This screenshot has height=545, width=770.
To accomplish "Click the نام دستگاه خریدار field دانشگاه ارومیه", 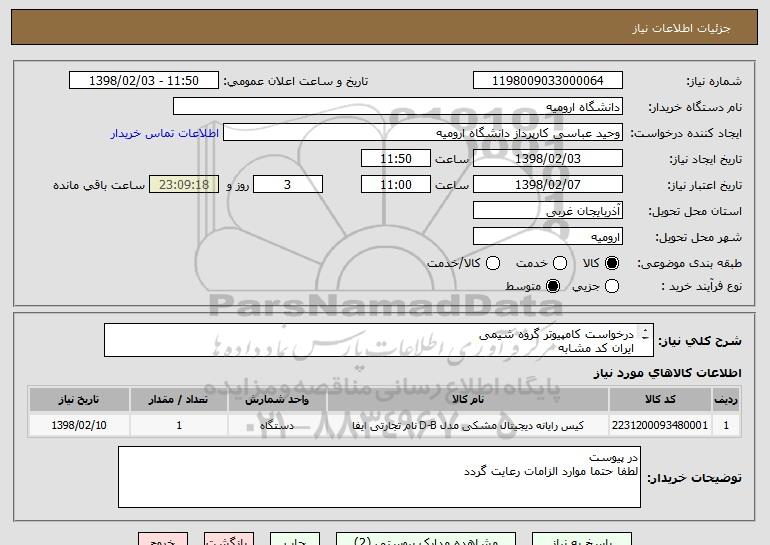I will point(398,107).
